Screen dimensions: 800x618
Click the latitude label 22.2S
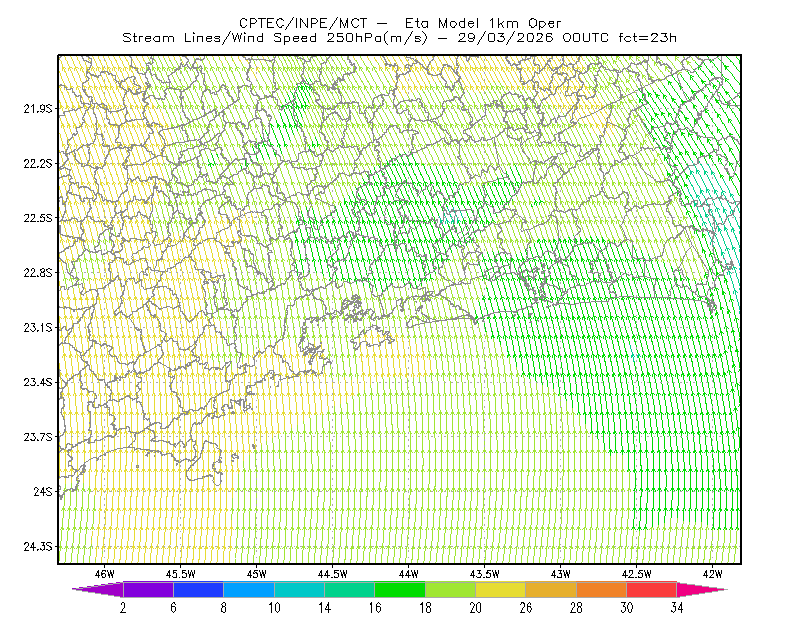pyautogui.click(x=38, y=163)
